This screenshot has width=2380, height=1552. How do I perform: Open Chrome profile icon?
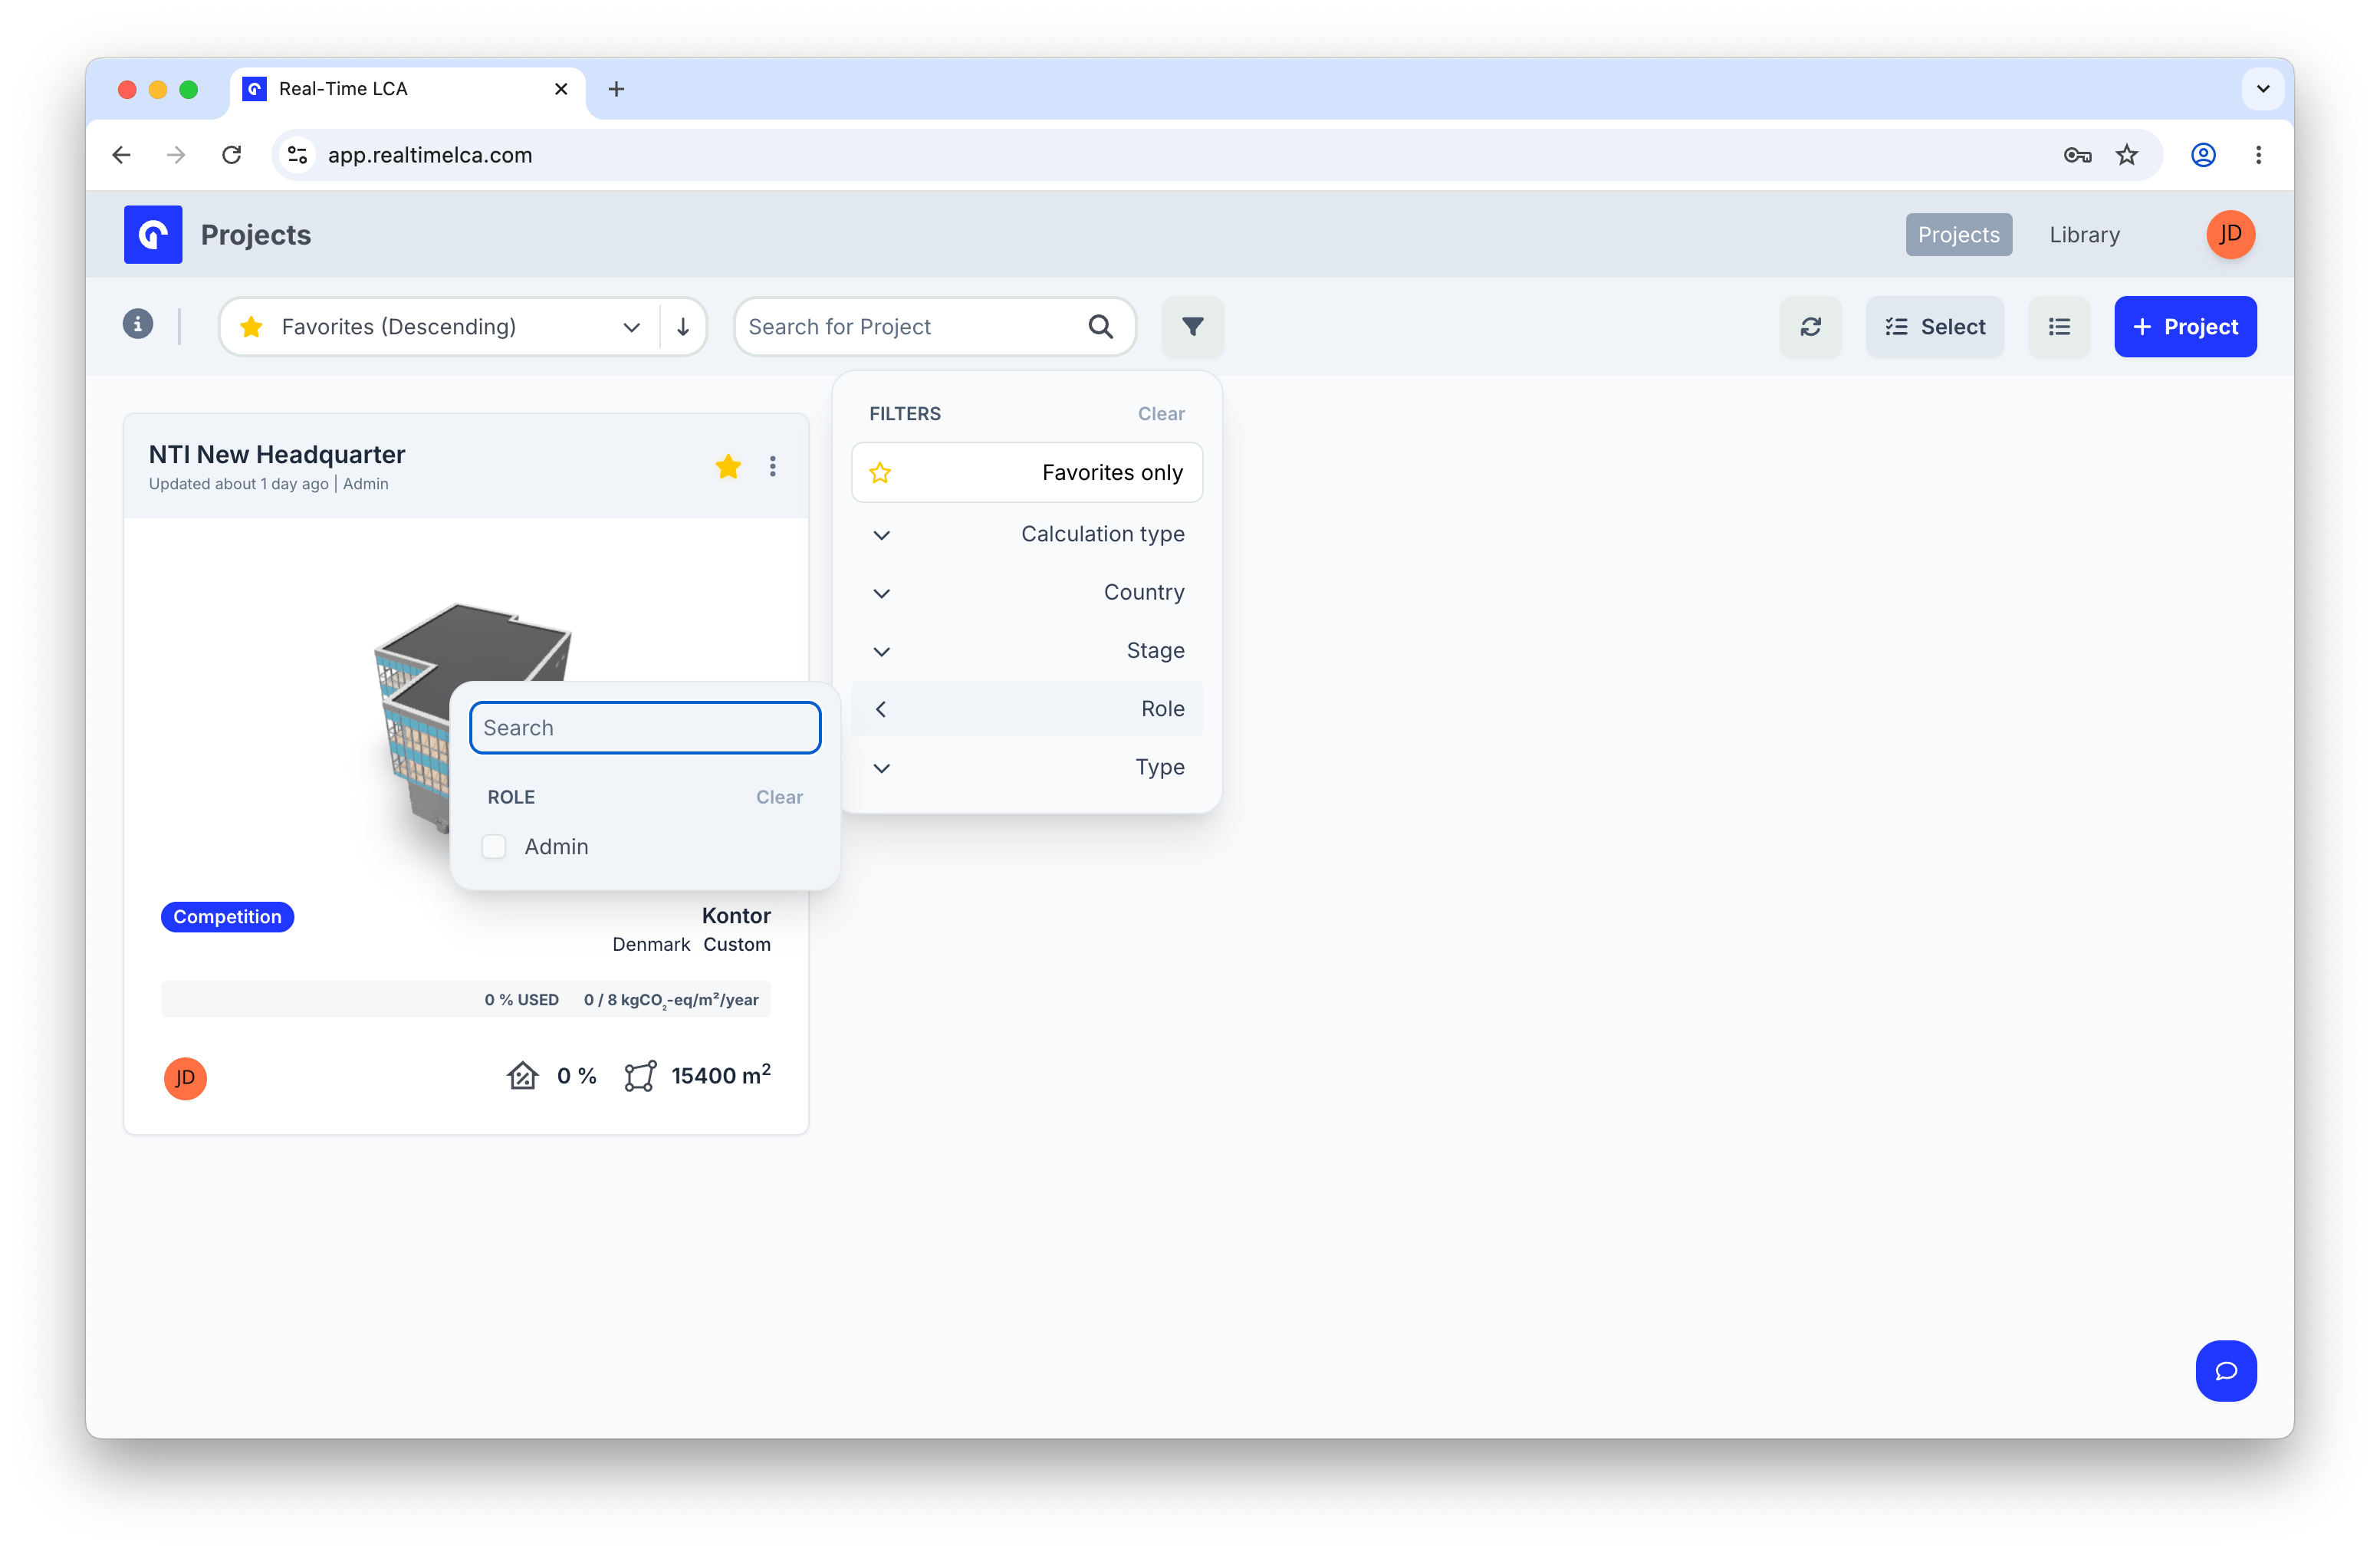(x=2203, y=155)
